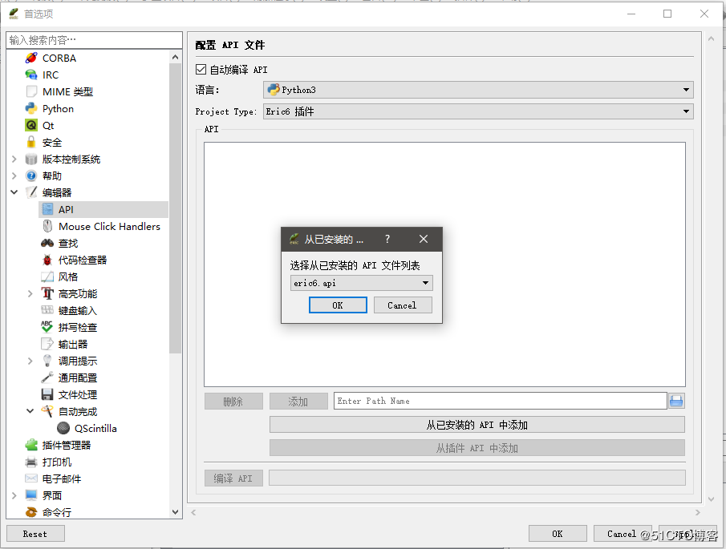Select the 插件管理器 tree item

click(66, 445)
